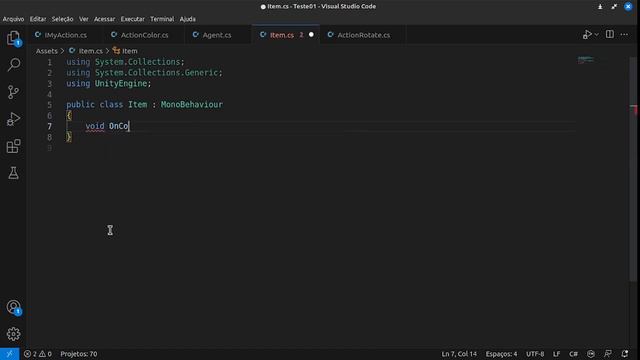This screenshot has width=640, height=360.
Task: Open the Ajuda menu
Action: pos(188,19)
